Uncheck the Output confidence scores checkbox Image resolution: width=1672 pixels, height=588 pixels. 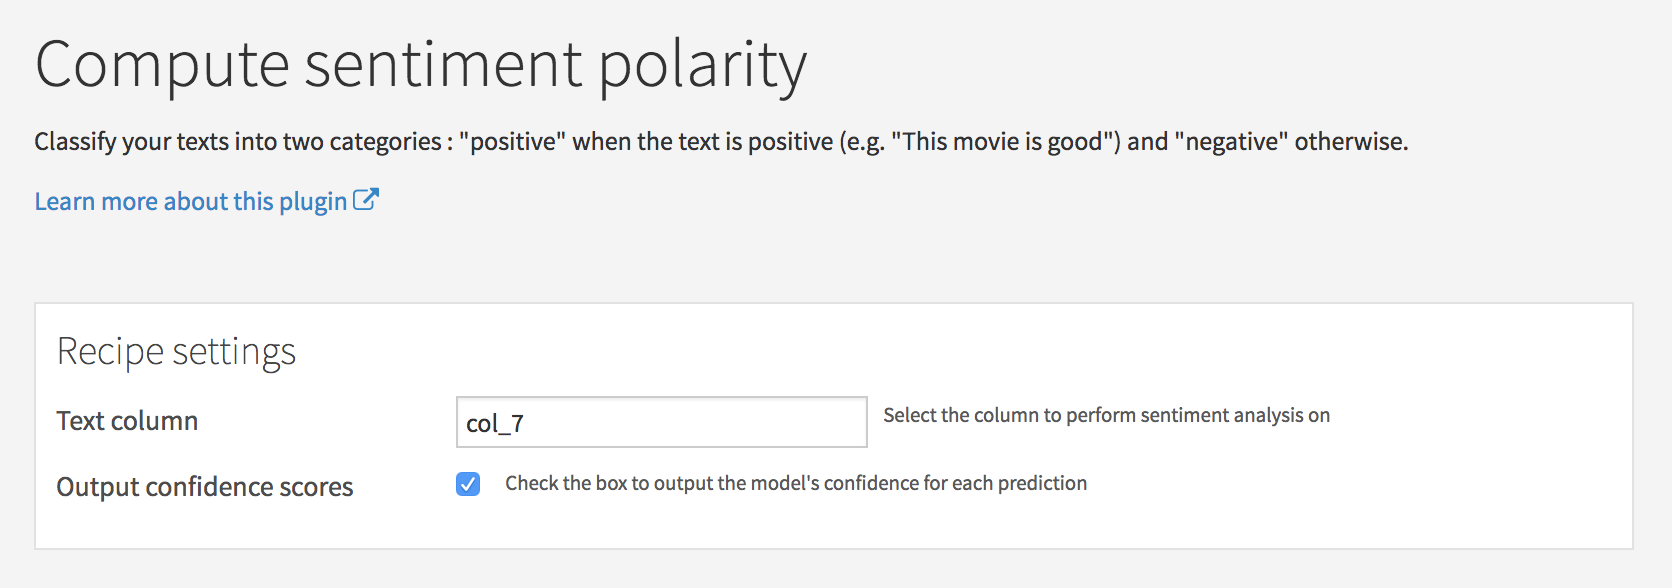tap(468, 484)
